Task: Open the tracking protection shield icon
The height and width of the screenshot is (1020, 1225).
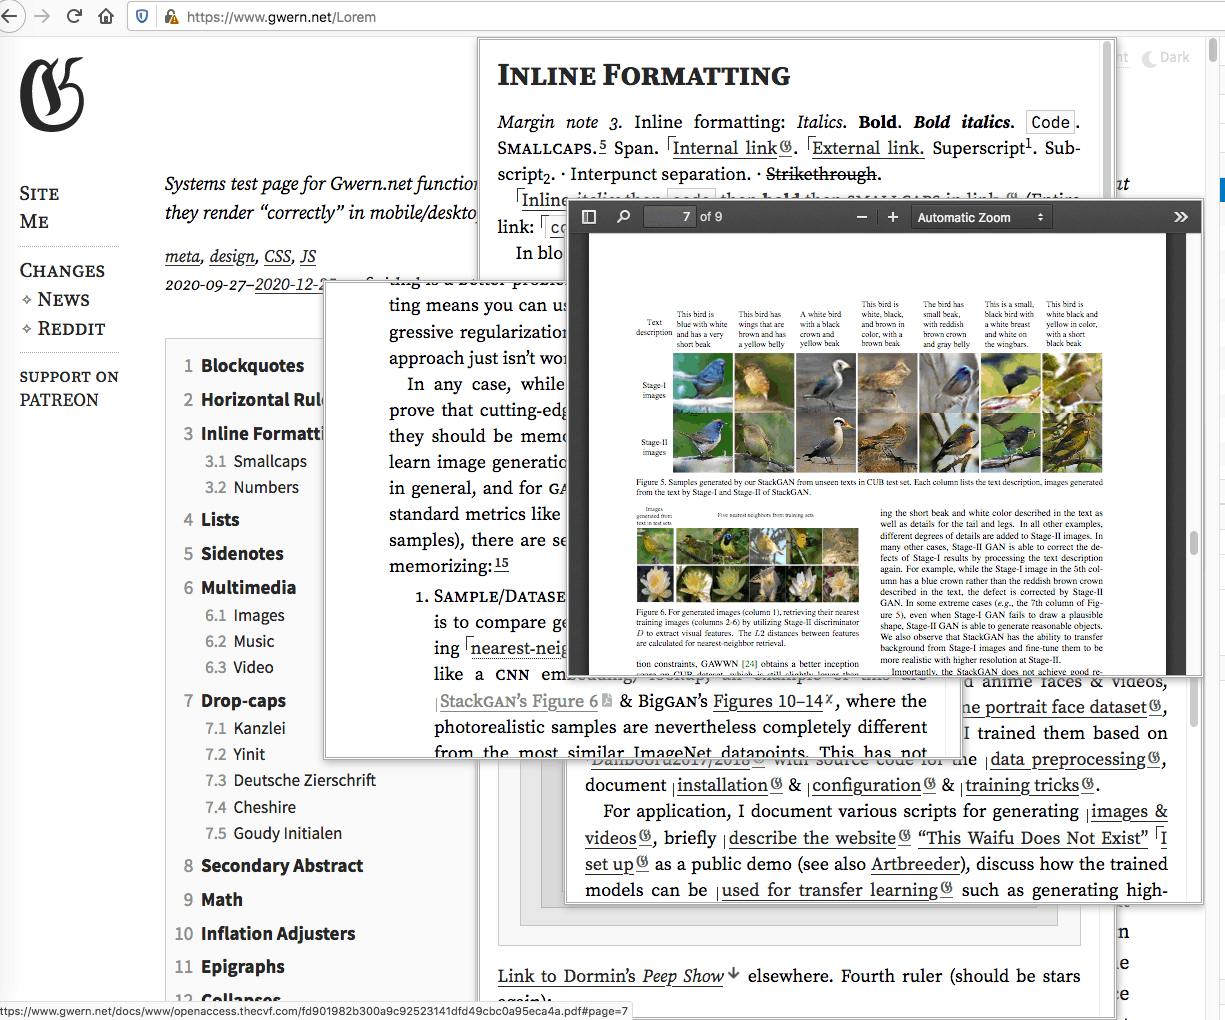Action: (x=142, y=17)
